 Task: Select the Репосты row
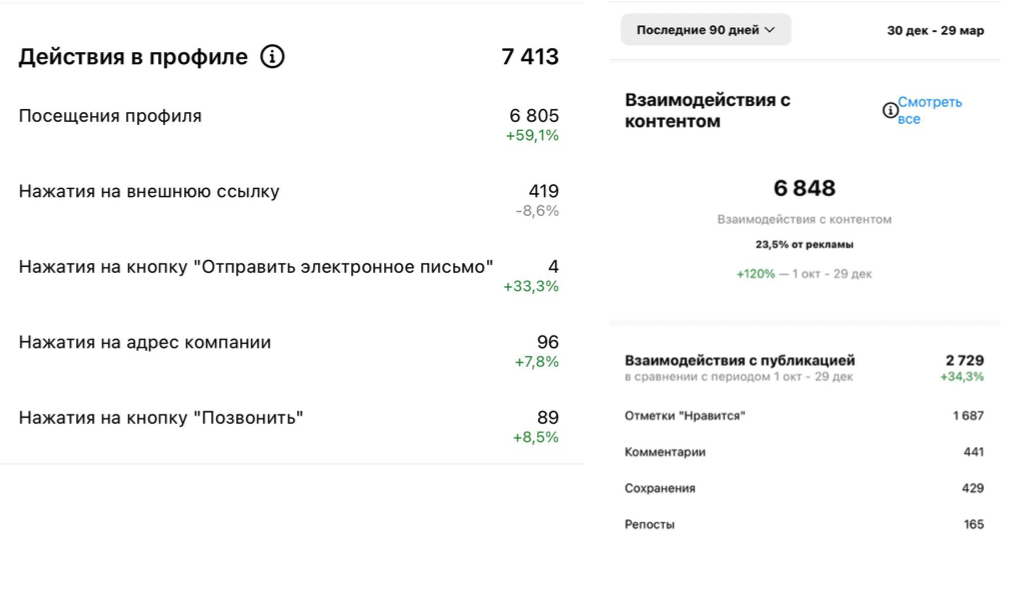(804, 524)
